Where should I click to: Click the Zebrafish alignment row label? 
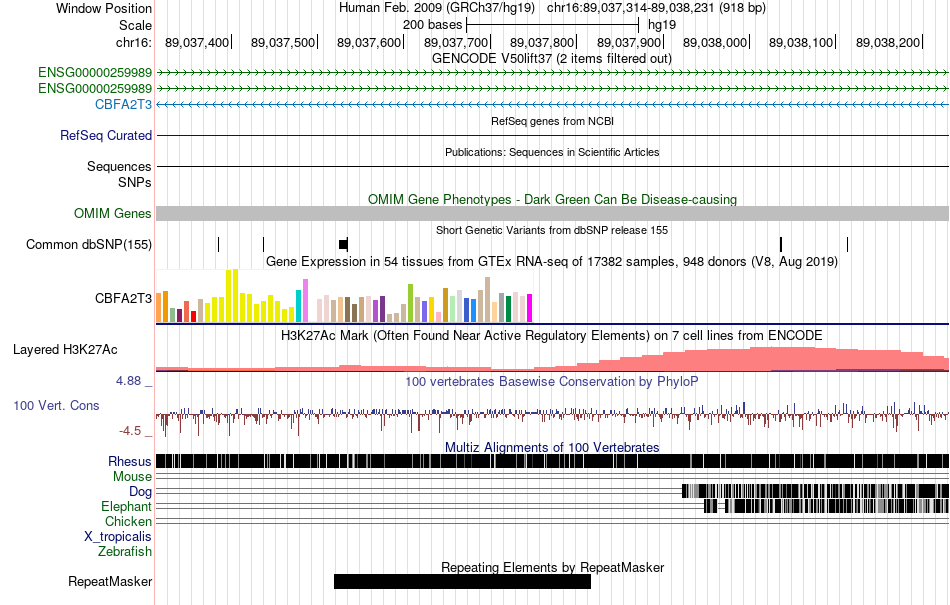(x=125, y=551)
